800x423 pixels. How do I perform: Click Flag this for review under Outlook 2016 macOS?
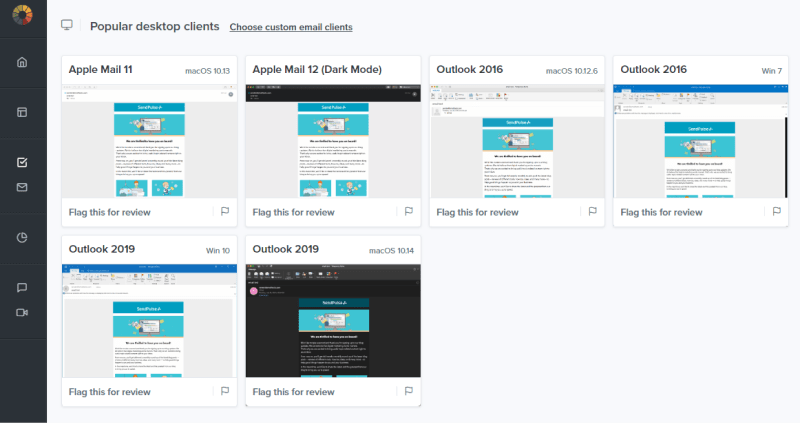pyautogui.click(x=477, y=212)
